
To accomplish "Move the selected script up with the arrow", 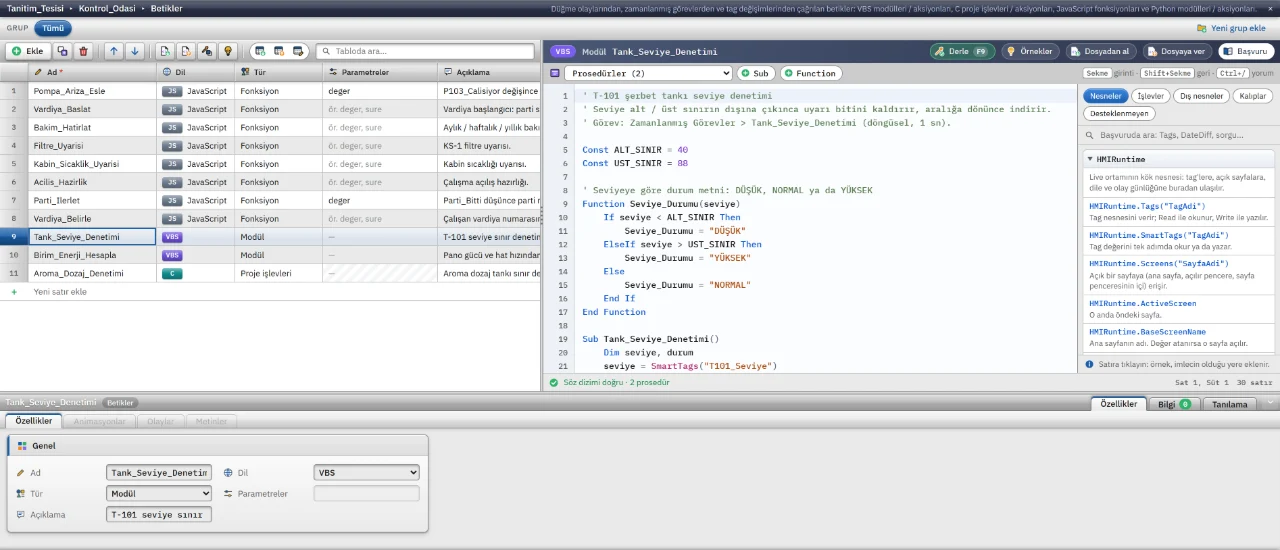I will [x=113, y=51].
